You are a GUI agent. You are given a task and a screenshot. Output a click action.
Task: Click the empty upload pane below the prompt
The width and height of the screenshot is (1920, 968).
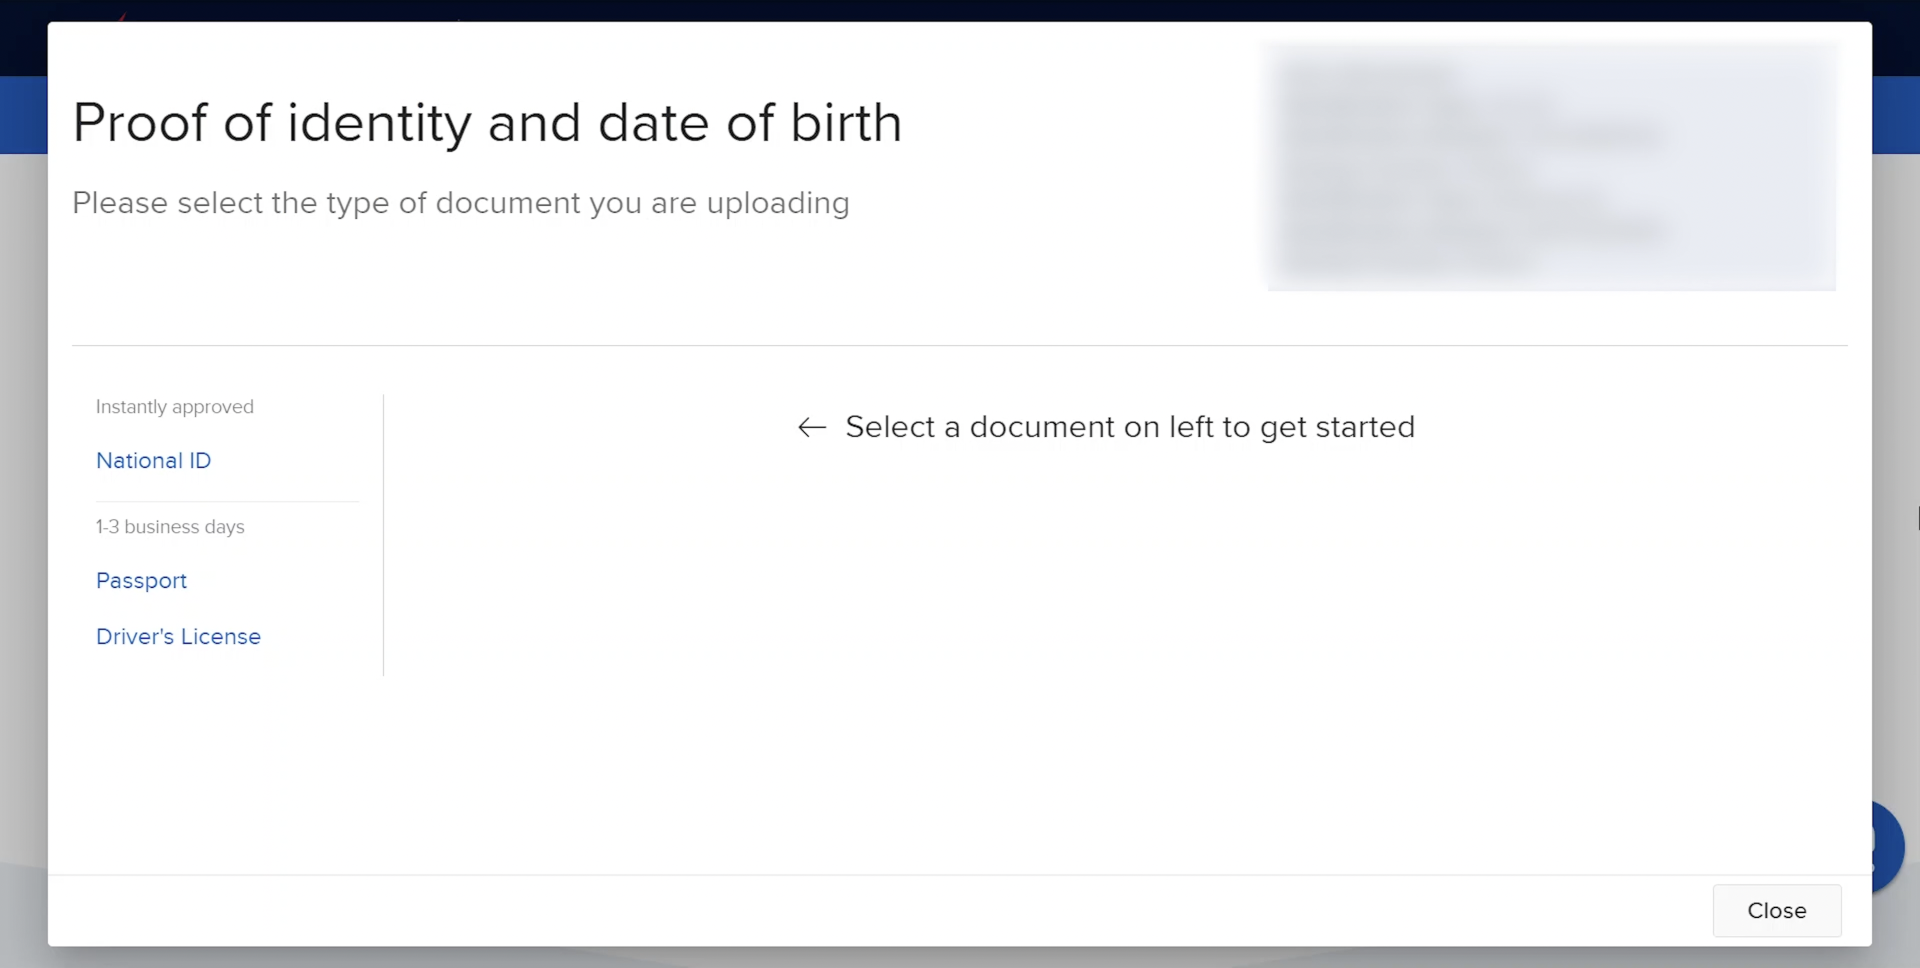(x=1110, y=650)
